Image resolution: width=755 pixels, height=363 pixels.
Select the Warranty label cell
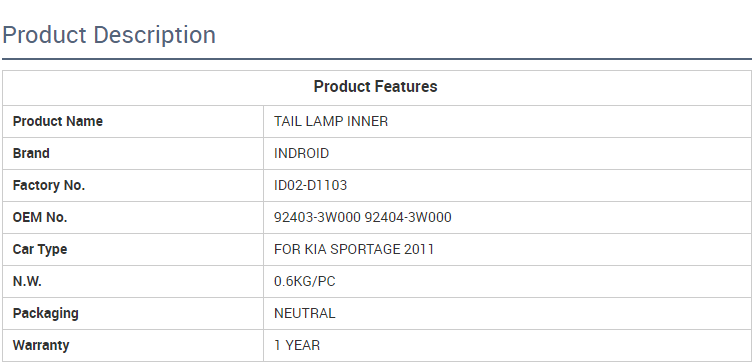click(133, 345)
